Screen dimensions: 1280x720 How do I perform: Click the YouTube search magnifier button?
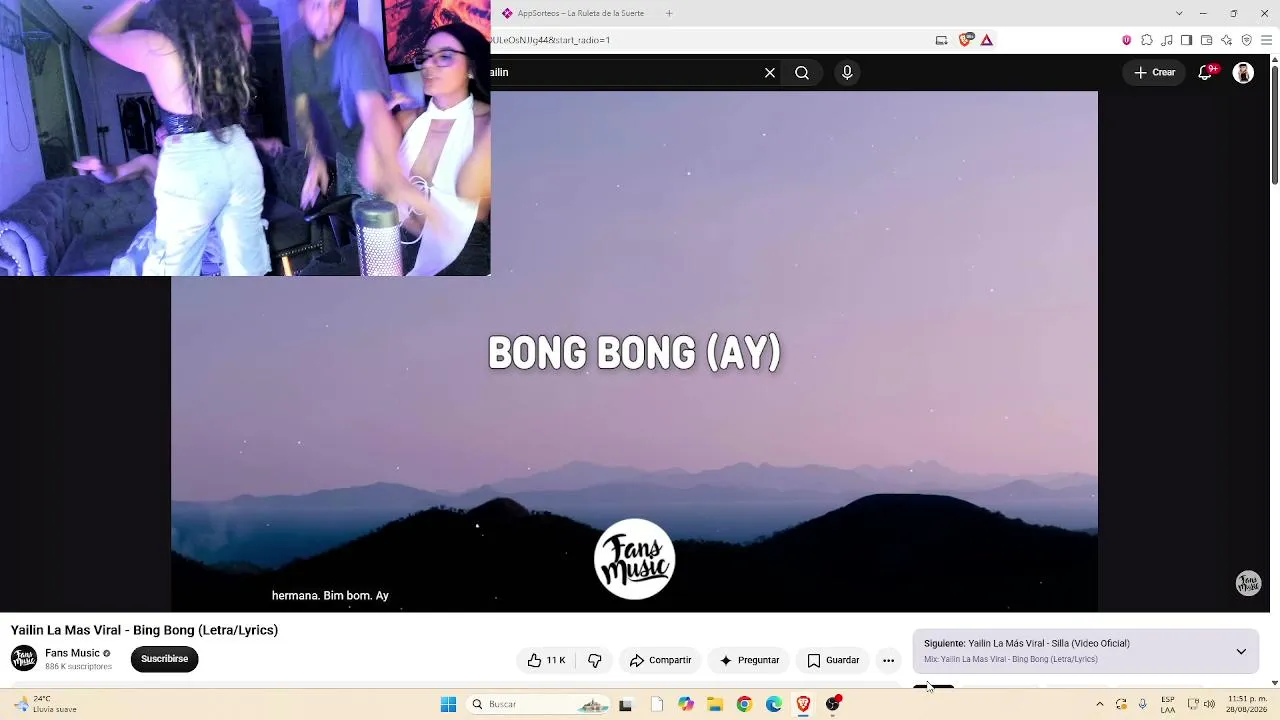point(802,73)
